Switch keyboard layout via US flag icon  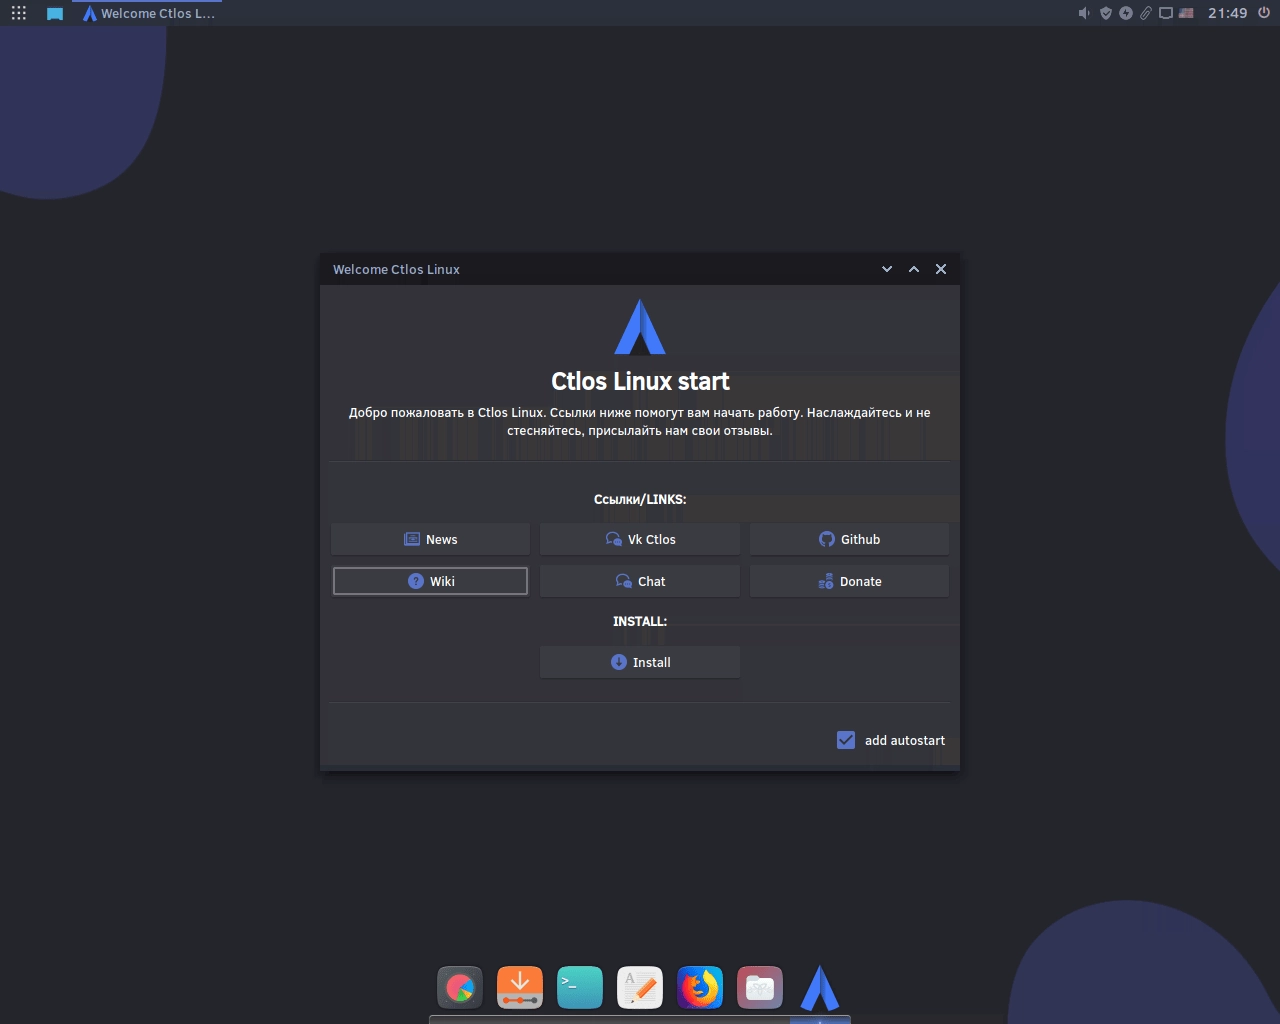(1186, 13)
